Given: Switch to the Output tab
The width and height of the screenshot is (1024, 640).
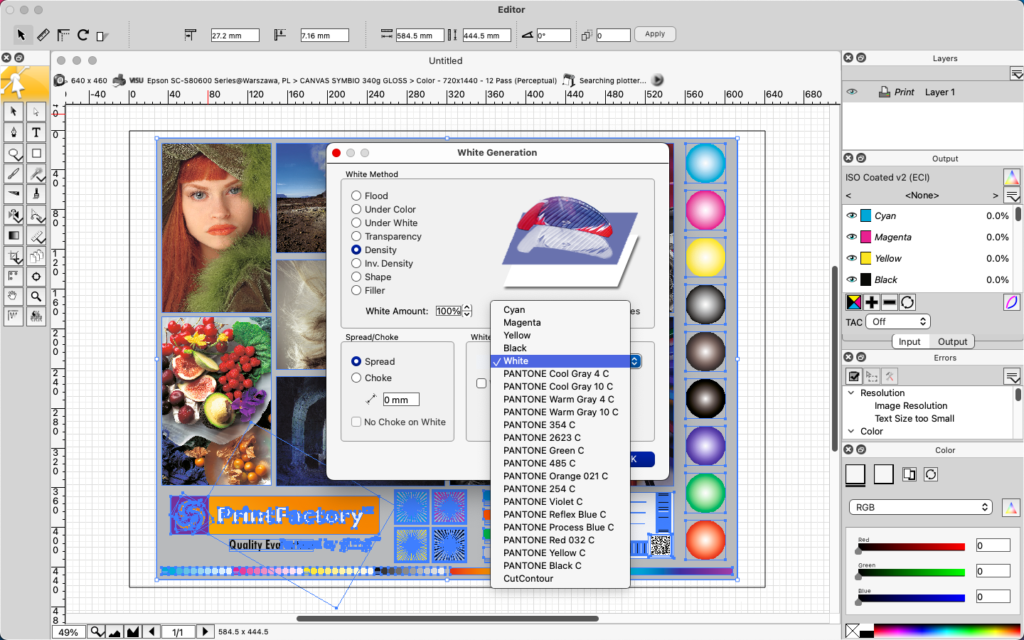Looking at the screenshot, I should click(x=952, y=342).
